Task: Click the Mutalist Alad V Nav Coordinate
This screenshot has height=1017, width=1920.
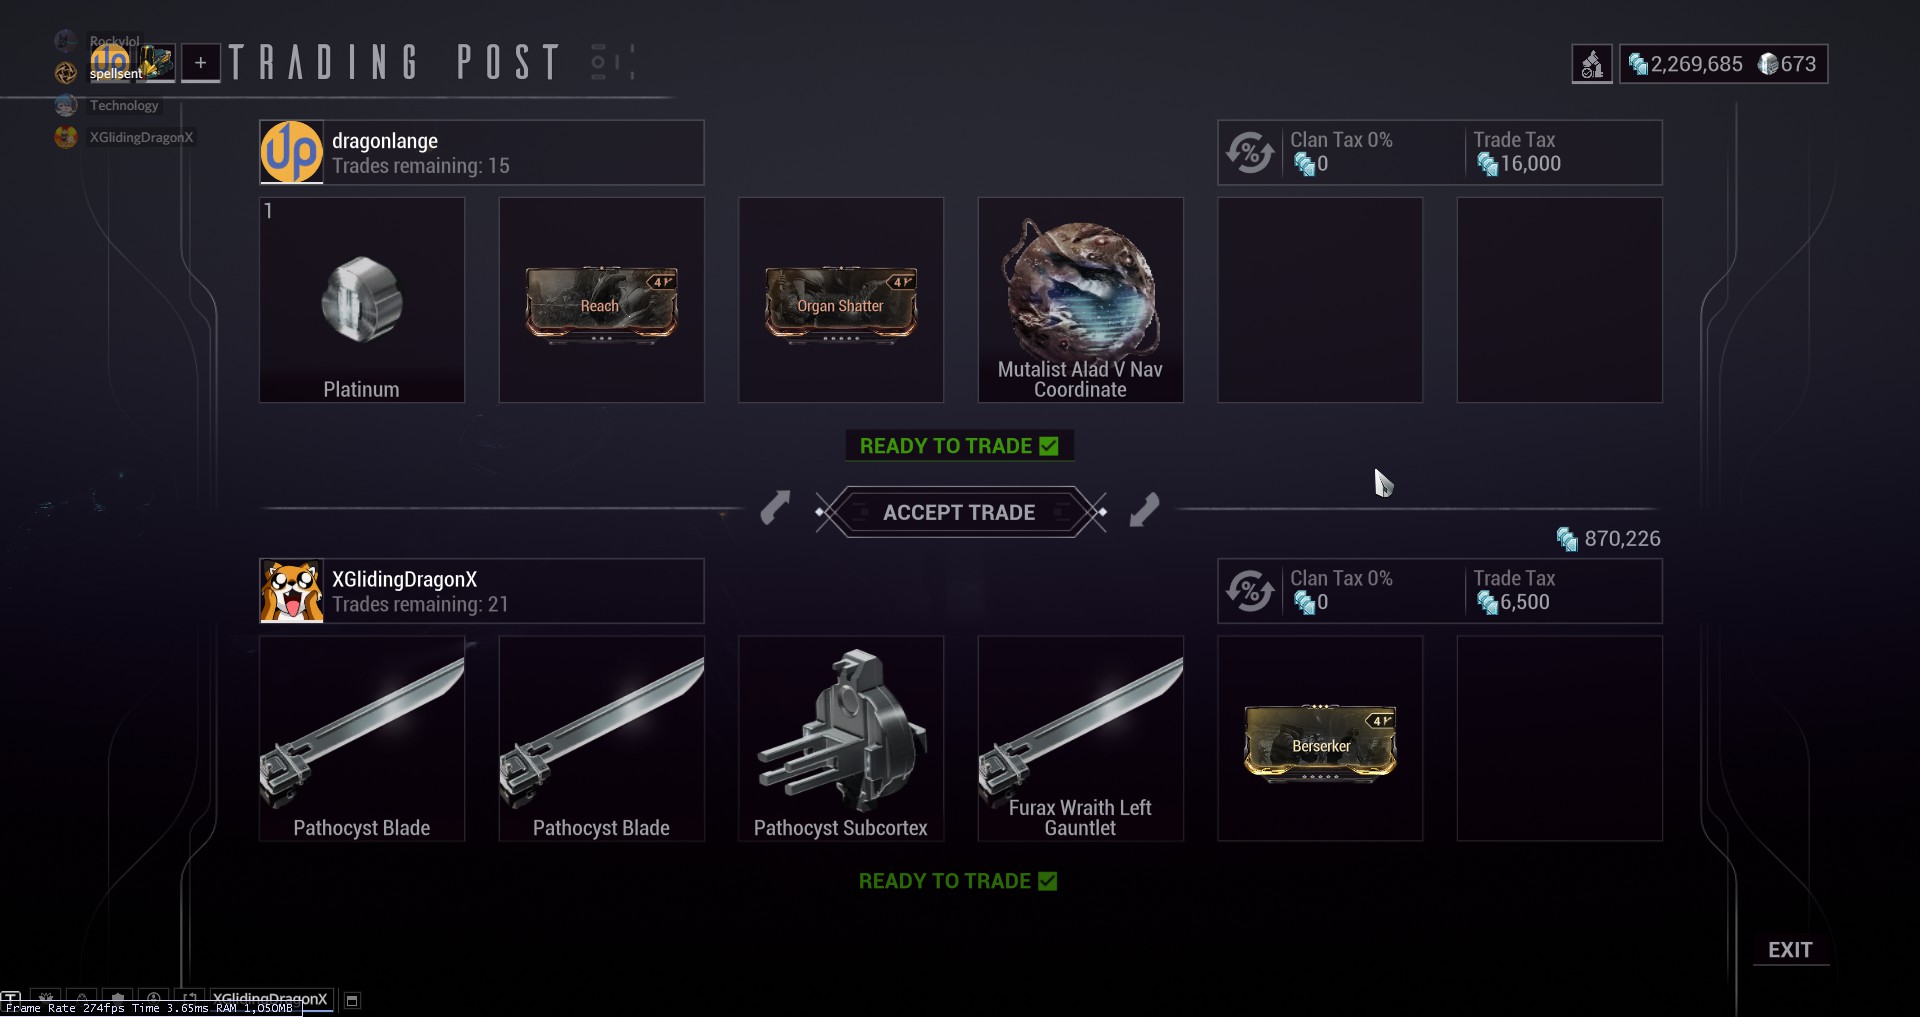Action: (1080, 300)
